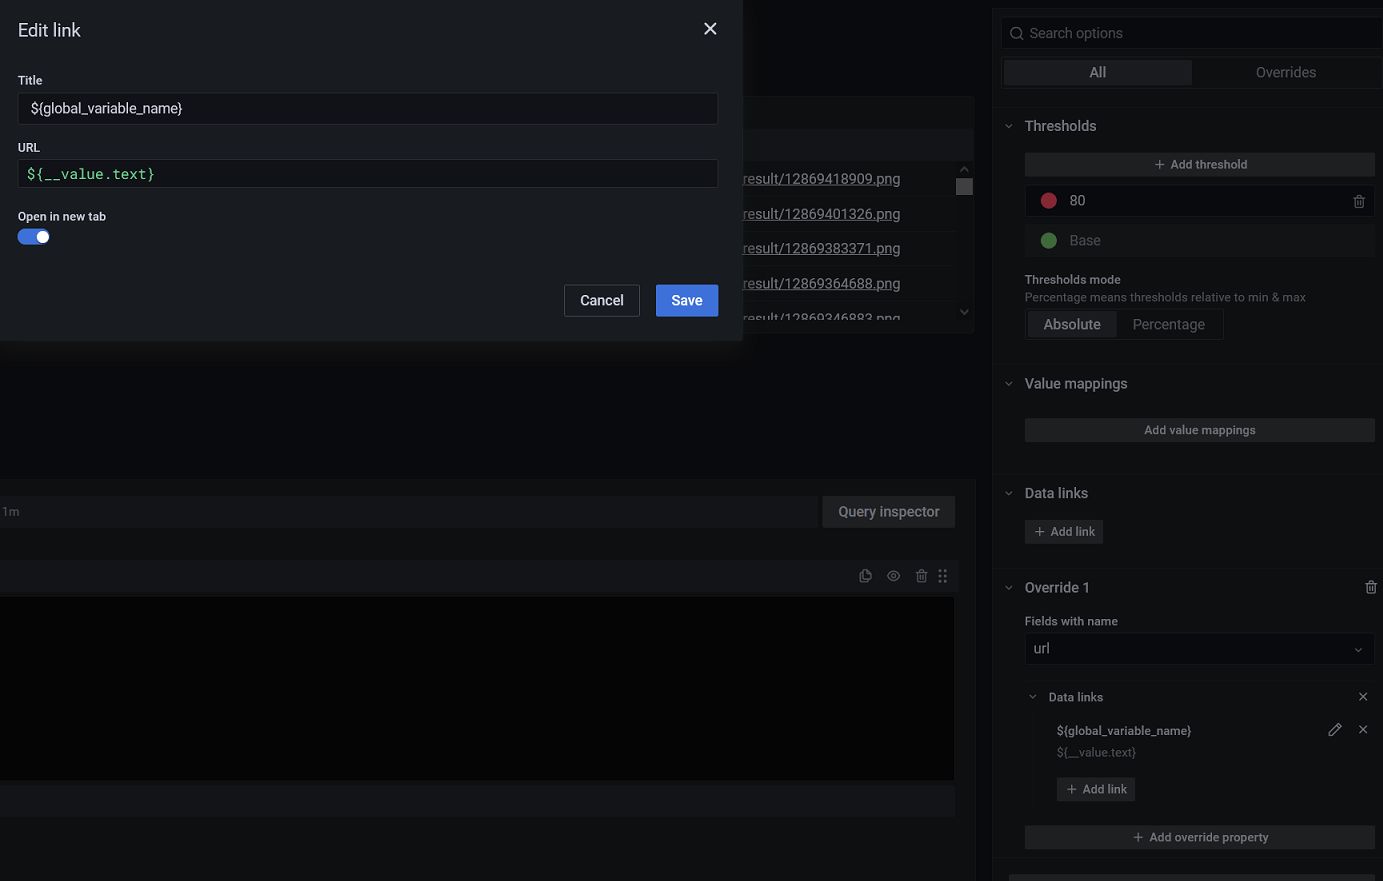
Task: Open the Query inspector
Action: tap(889, 512)
